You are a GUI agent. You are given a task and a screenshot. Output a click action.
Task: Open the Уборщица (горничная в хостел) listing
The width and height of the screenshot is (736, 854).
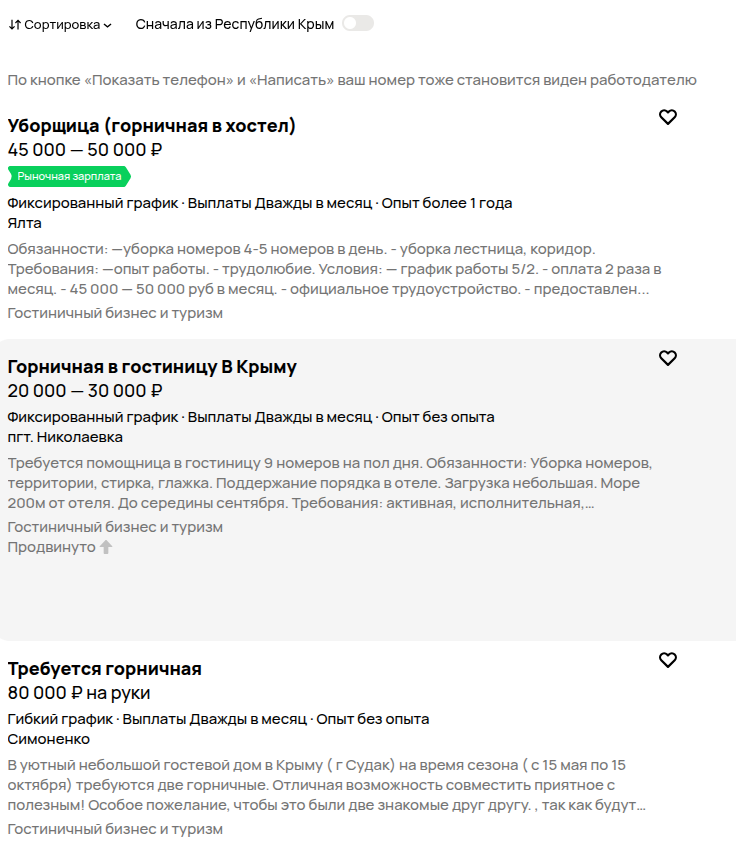tap(151, 126)
